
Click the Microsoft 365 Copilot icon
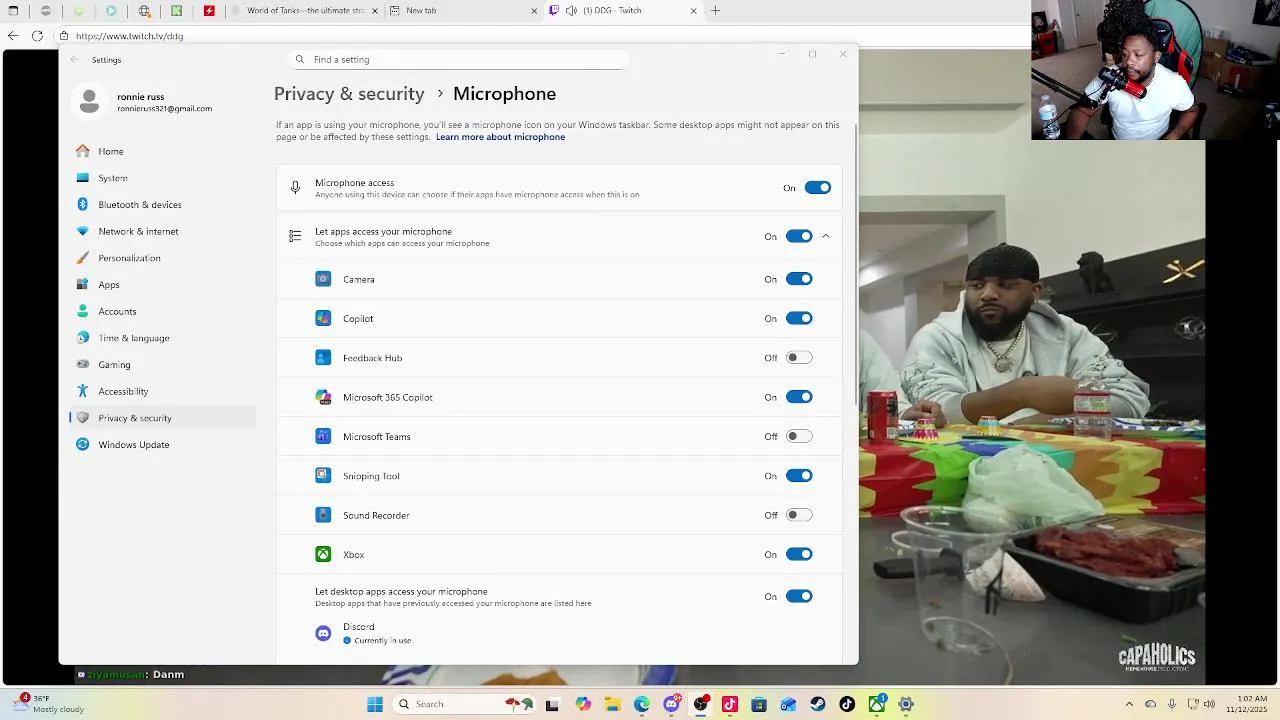(323, 397)
